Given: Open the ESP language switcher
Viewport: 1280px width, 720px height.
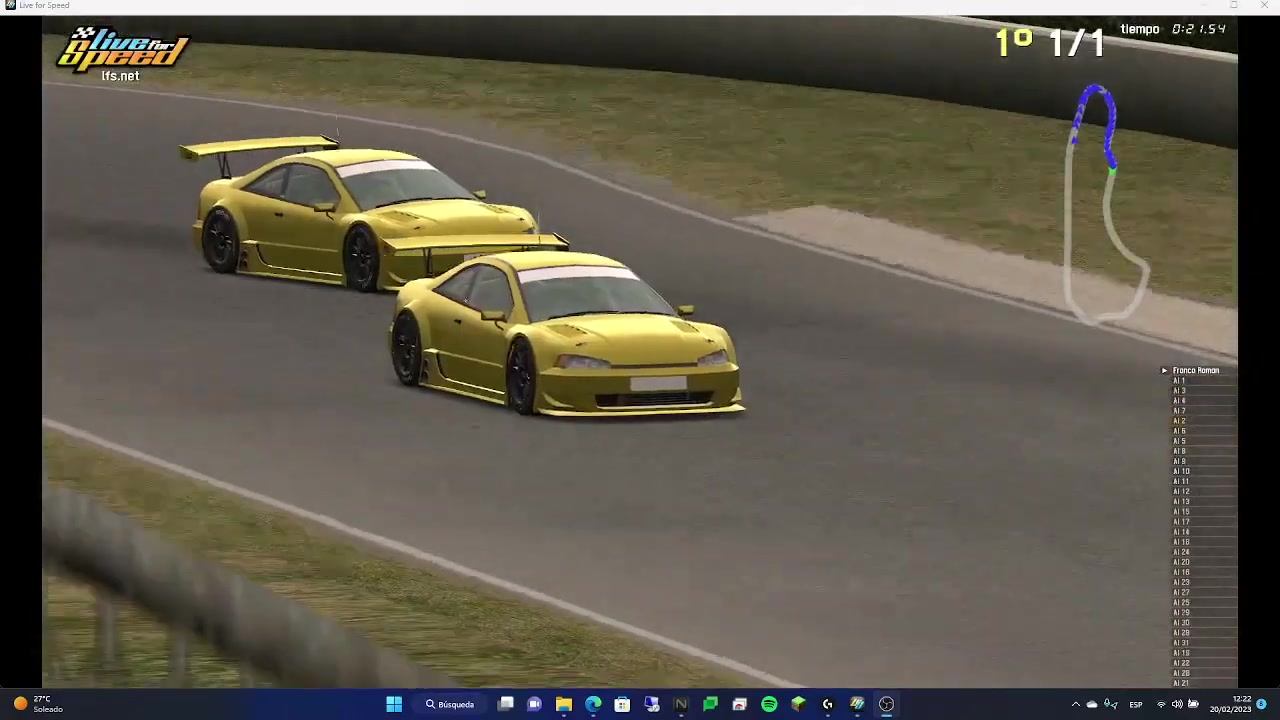Looking at the screenshot, I should (x=1136, y=704).
